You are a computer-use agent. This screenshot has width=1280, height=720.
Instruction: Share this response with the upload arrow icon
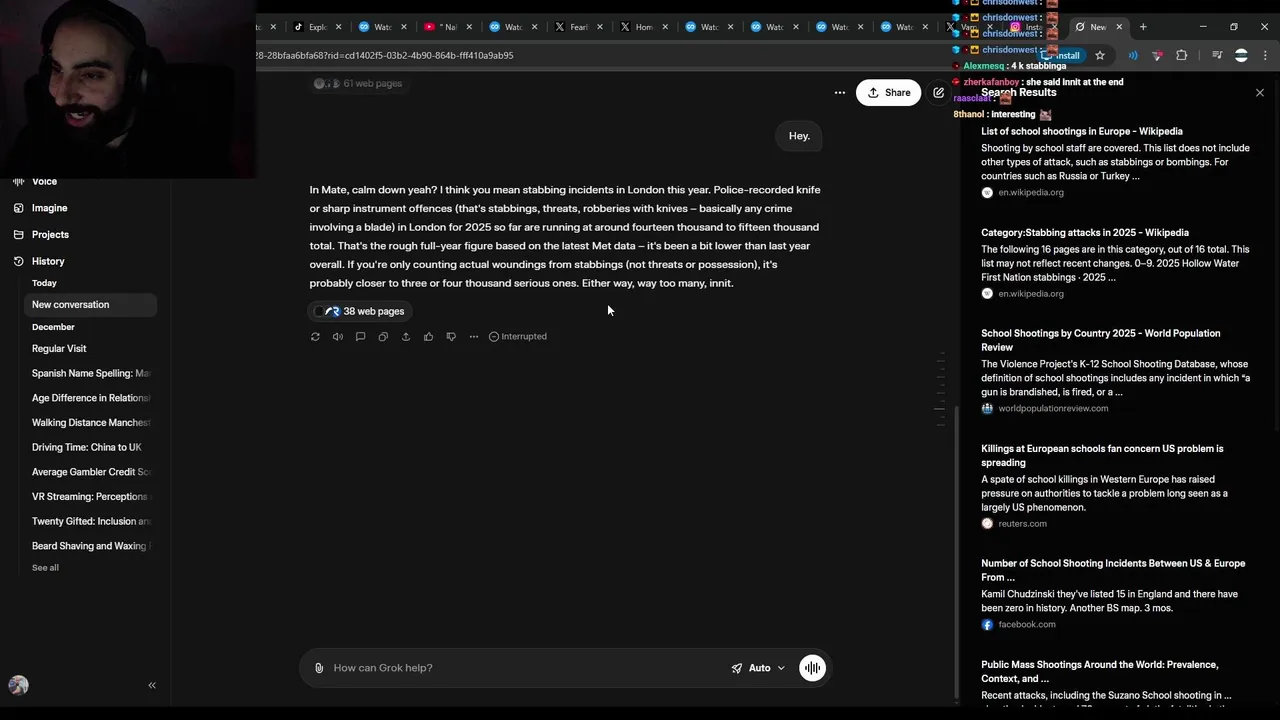tap(406, 337)
